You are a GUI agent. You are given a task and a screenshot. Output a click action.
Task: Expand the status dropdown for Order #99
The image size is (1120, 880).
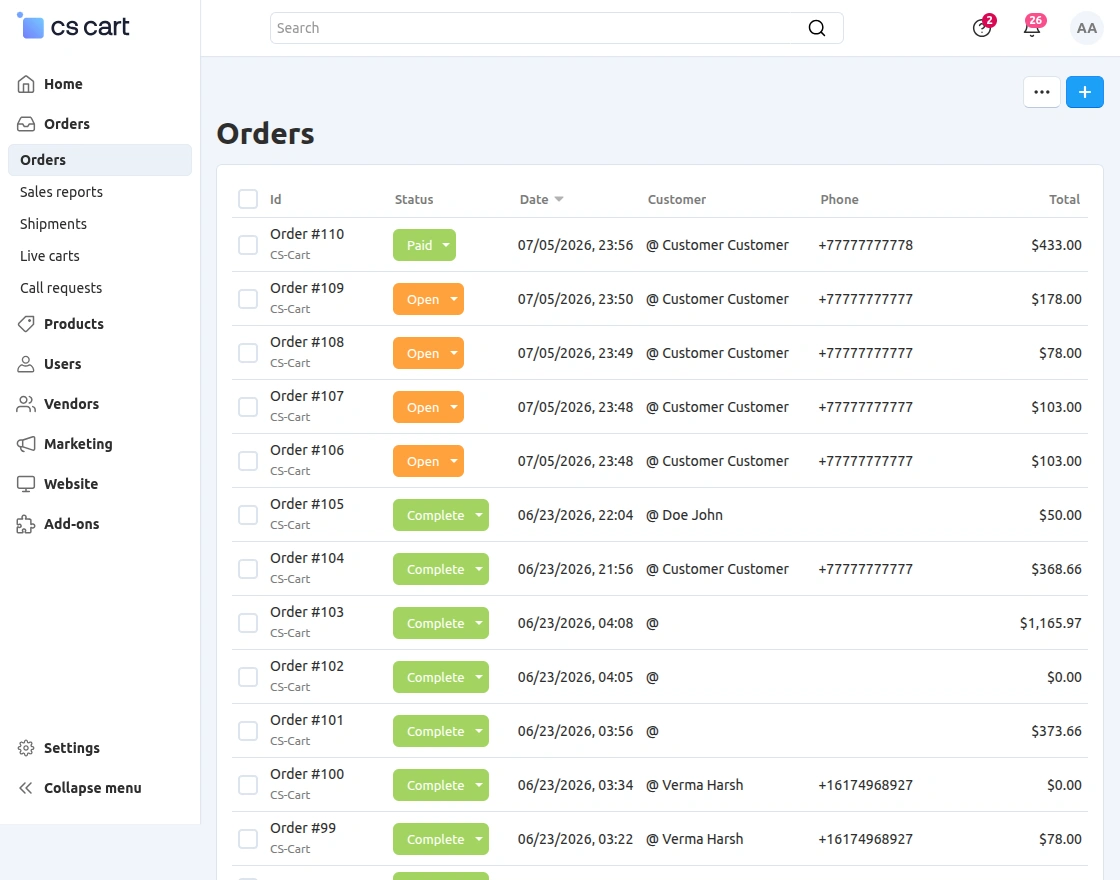[x=441, y=839]
